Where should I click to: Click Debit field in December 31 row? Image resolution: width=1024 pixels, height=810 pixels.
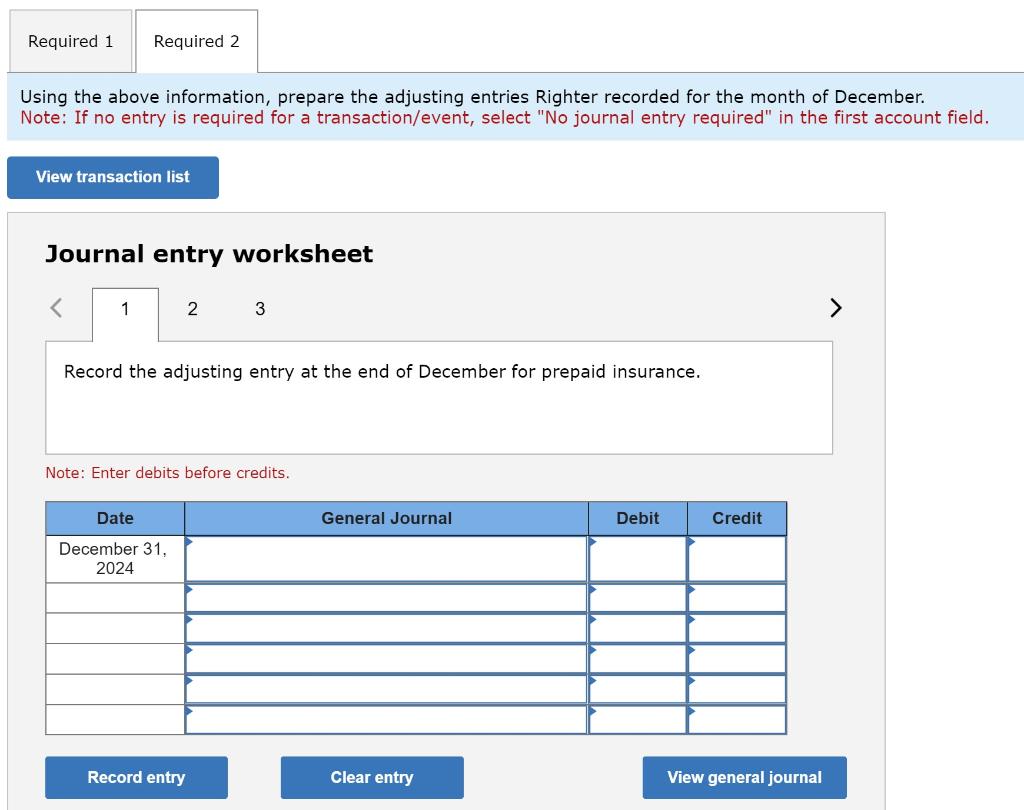pyautogui.click(x=638, y=559)
